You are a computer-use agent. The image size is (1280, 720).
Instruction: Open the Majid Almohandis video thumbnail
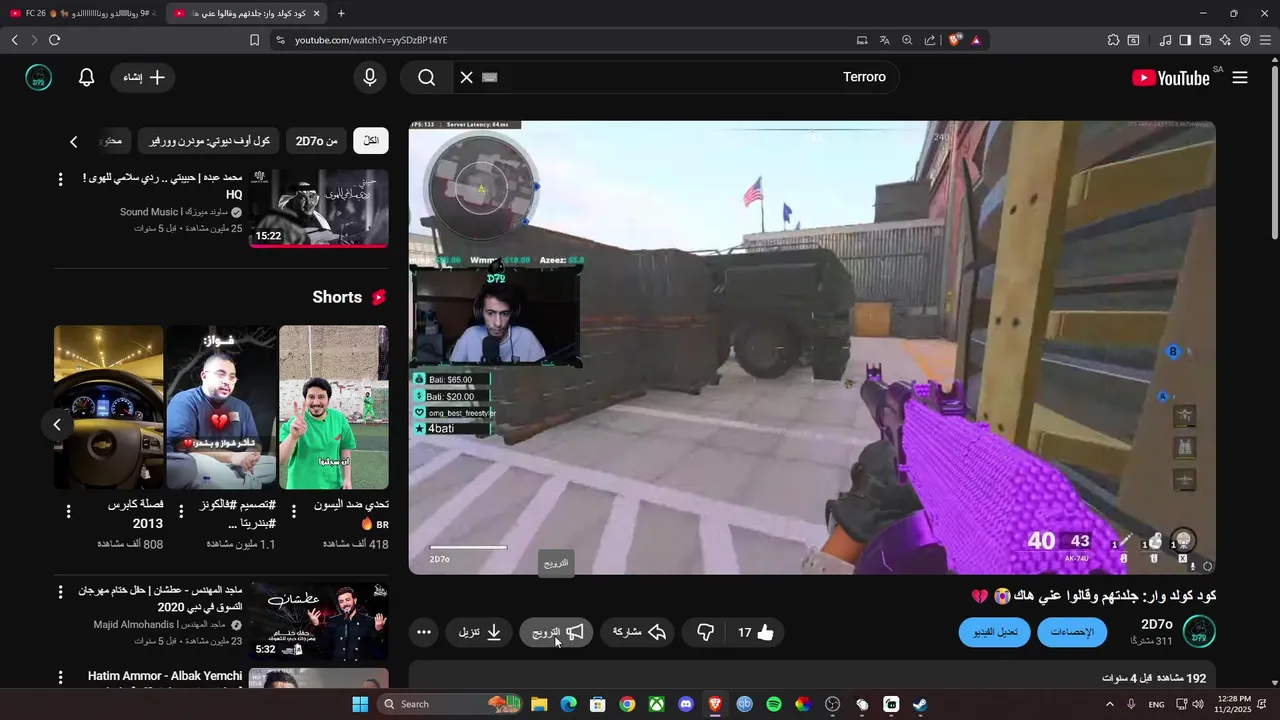(x=319, y=621)
